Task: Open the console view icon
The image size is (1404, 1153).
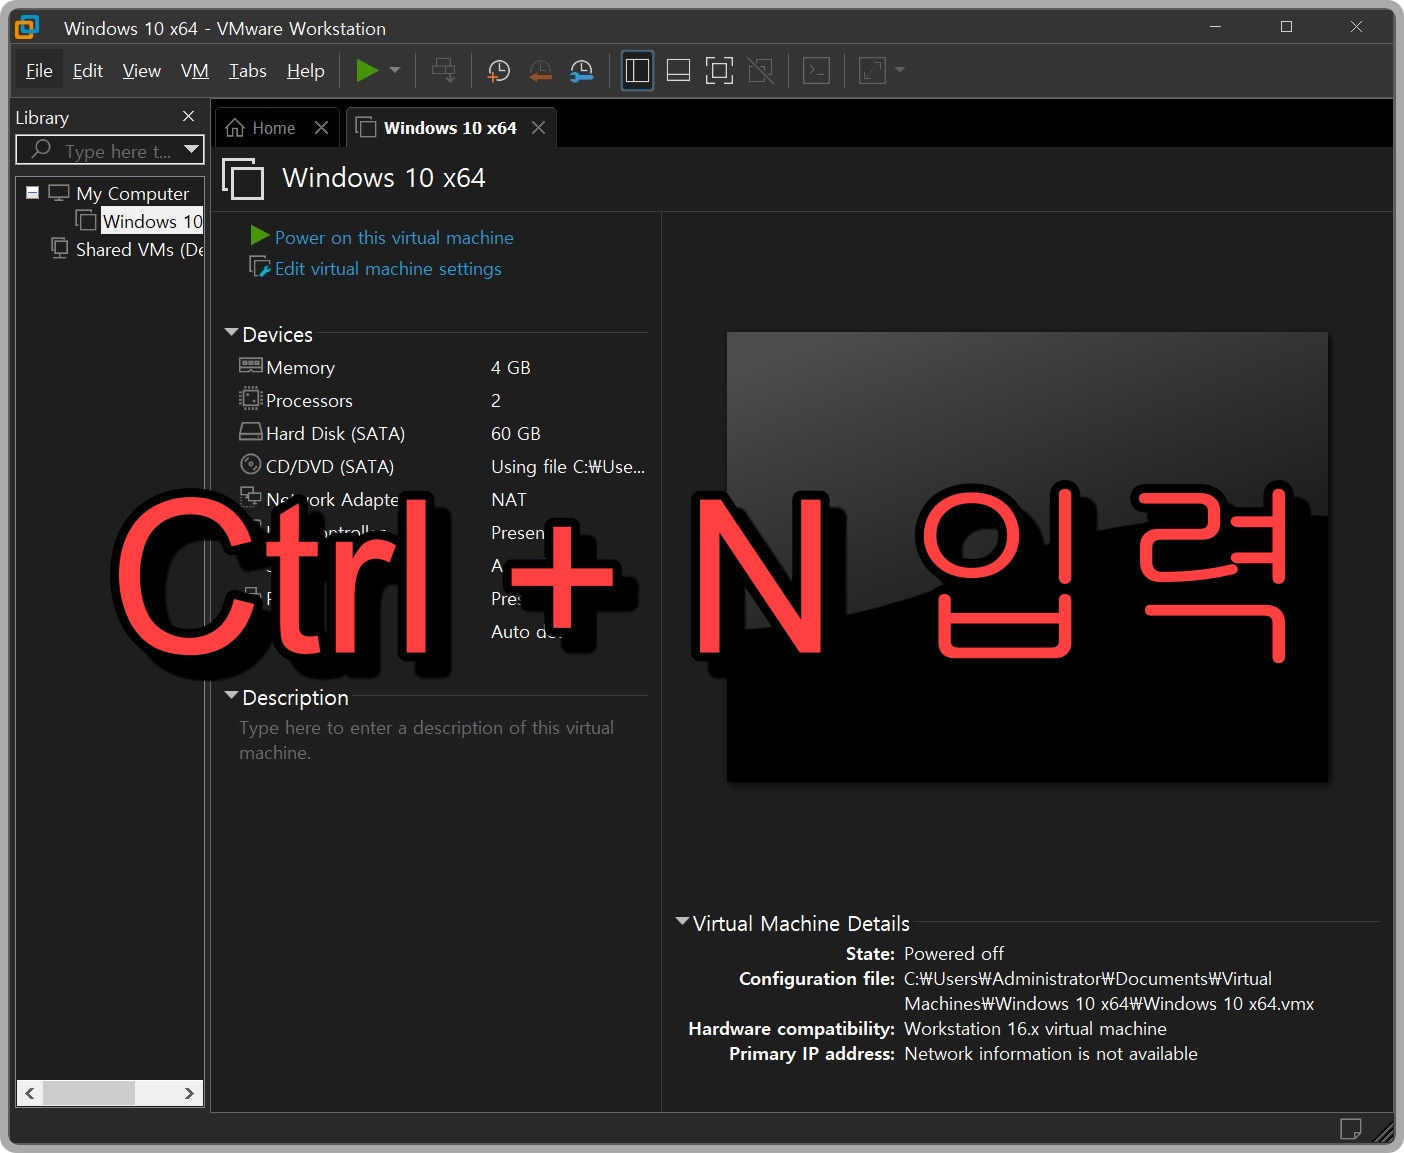Action: click(x=817, y=70)
